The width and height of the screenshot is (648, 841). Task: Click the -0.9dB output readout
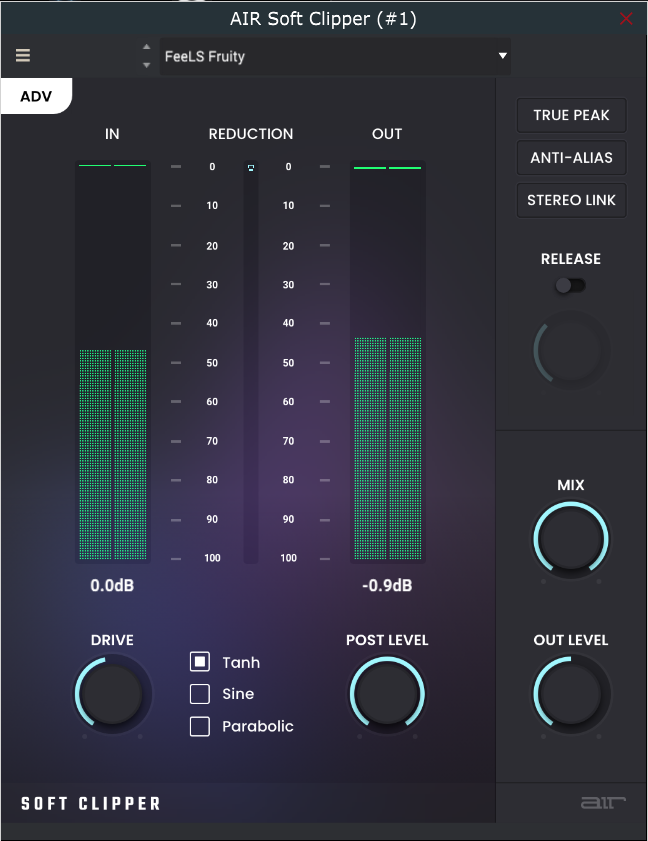pyautogui.click(x=387, y=585)
